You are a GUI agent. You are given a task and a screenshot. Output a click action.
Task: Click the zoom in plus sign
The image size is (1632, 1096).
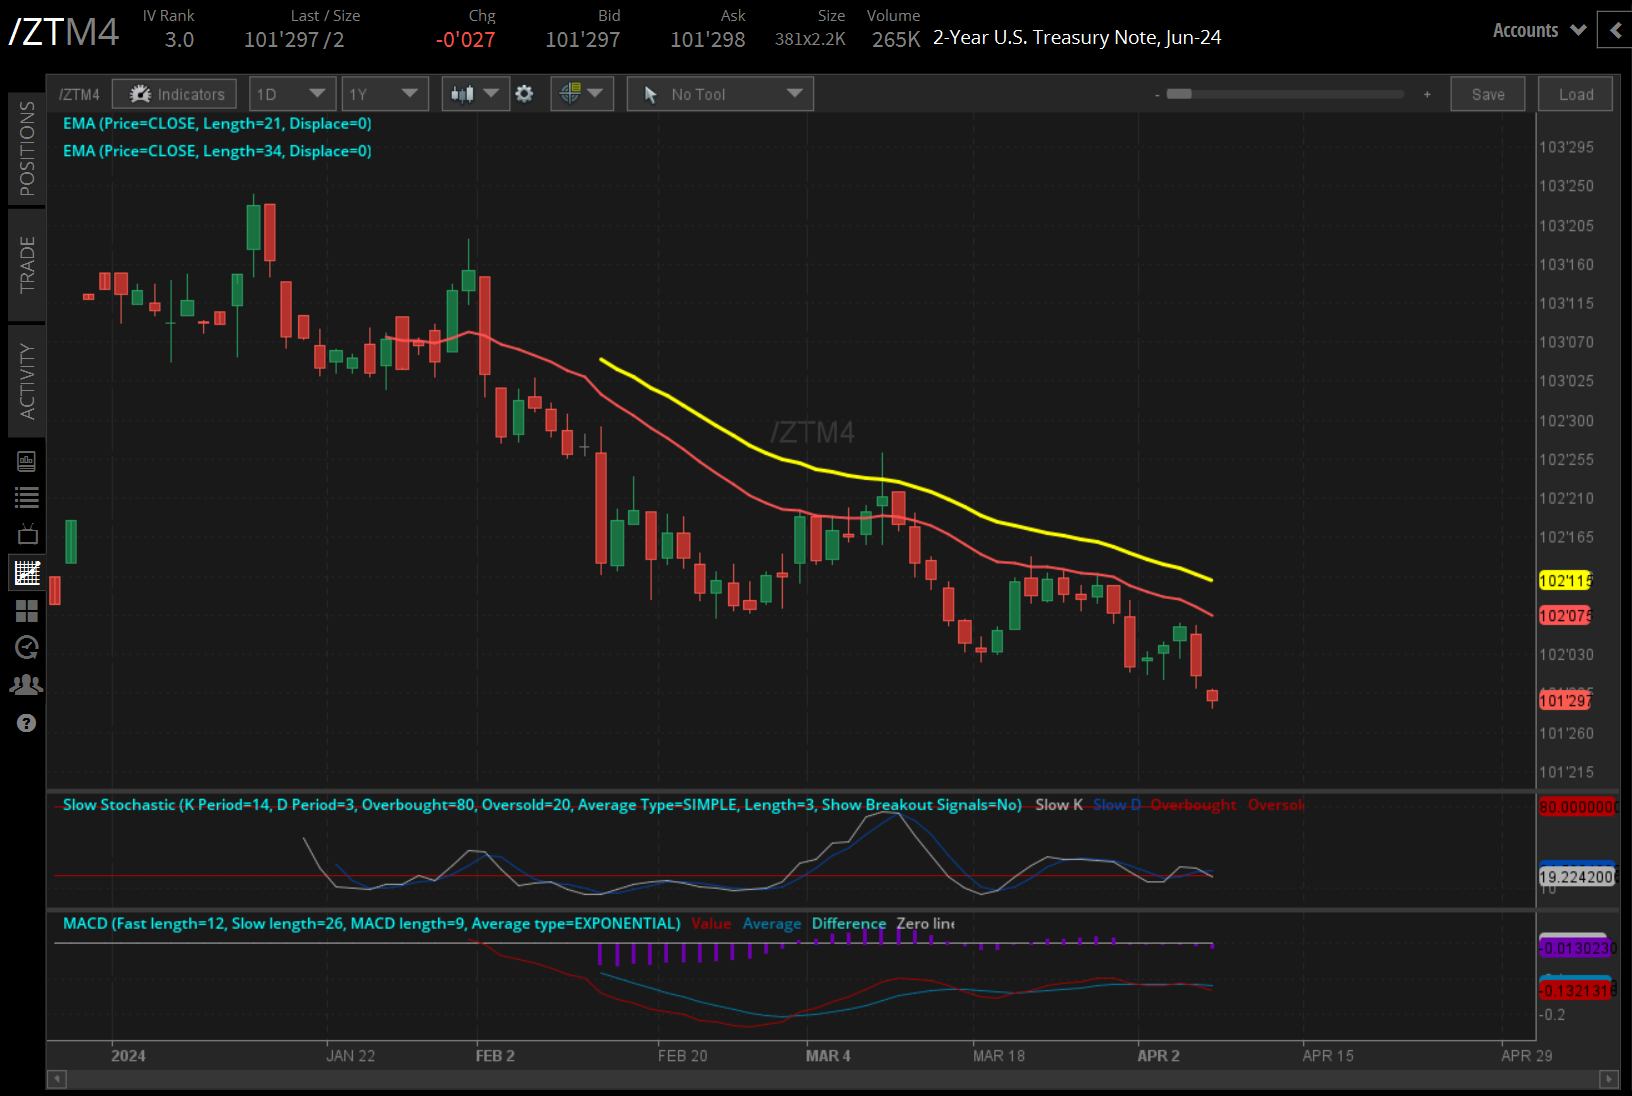click(1427, 94)
